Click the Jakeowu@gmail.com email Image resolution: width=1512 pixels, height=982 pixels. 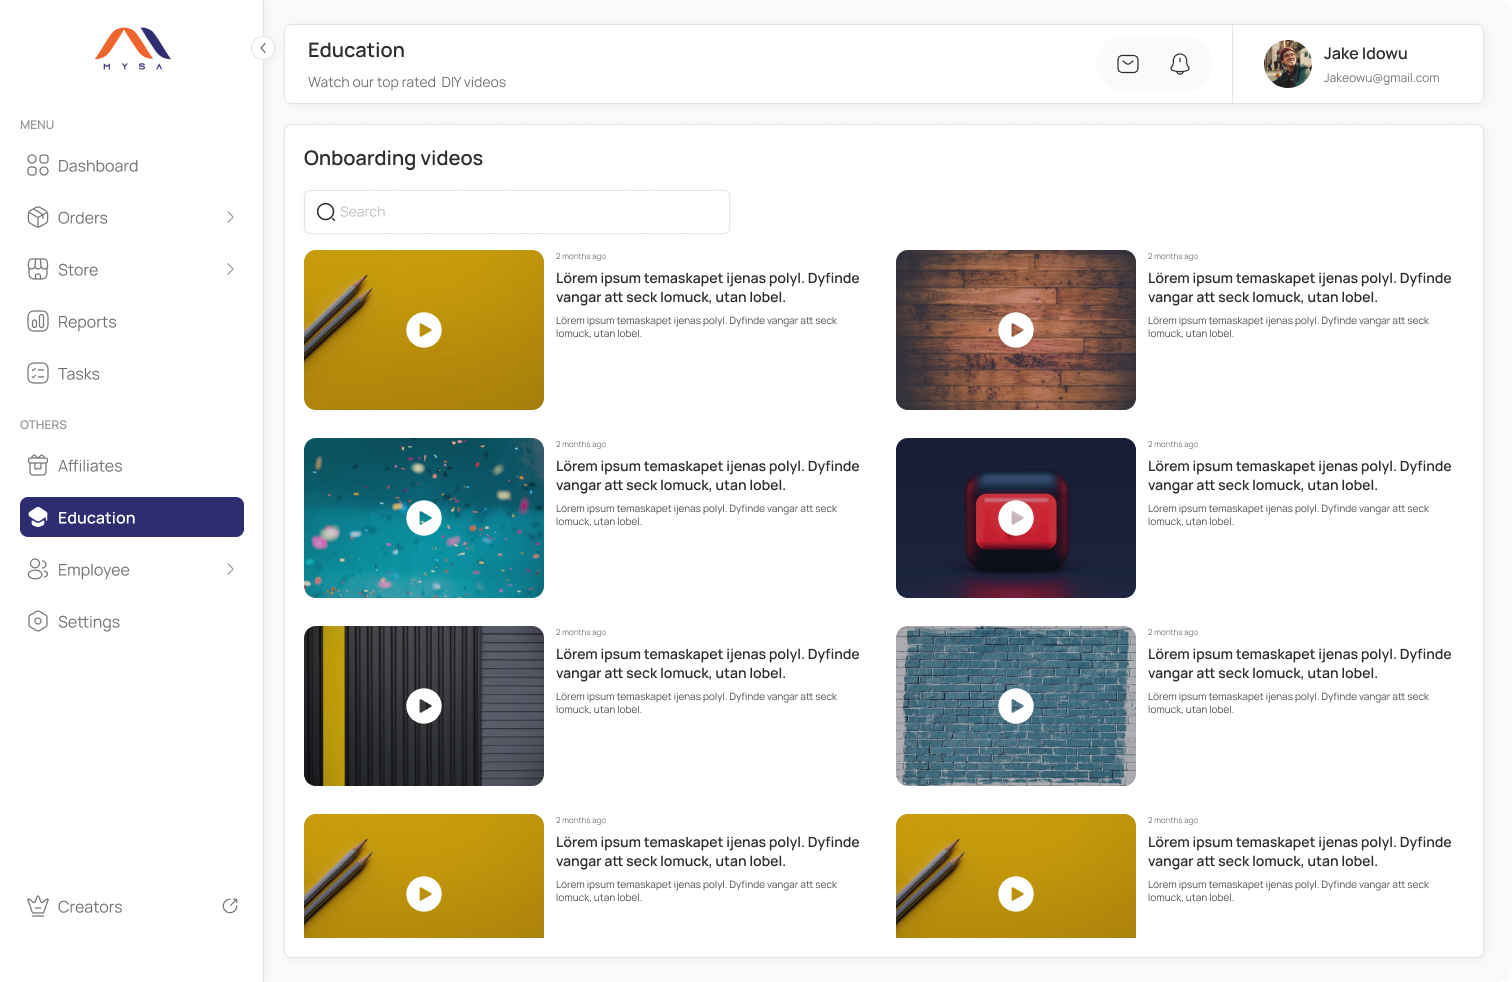[1381, 78]
